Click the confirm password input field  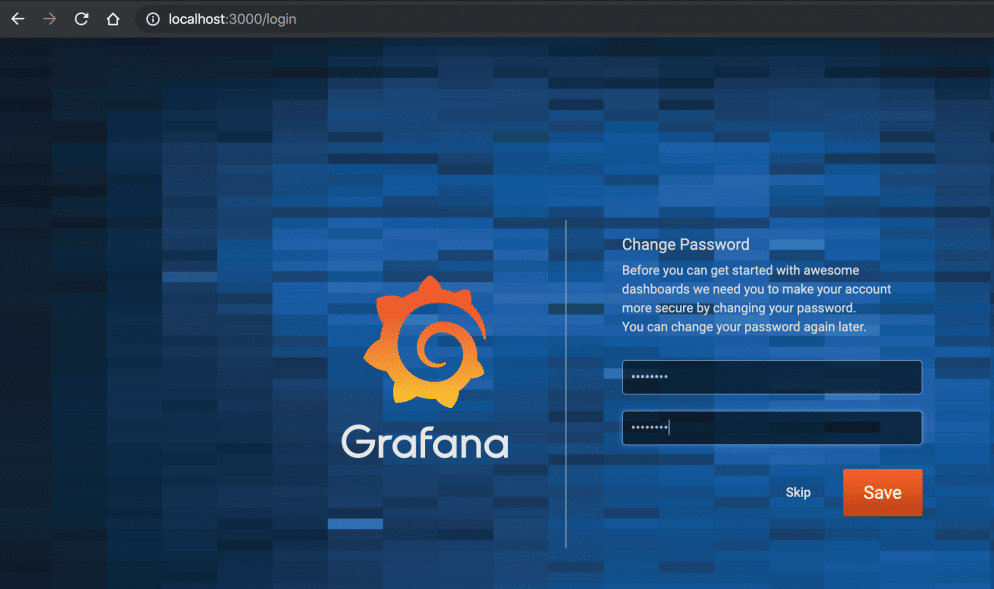pyautogui.click(x=771, y=427)
